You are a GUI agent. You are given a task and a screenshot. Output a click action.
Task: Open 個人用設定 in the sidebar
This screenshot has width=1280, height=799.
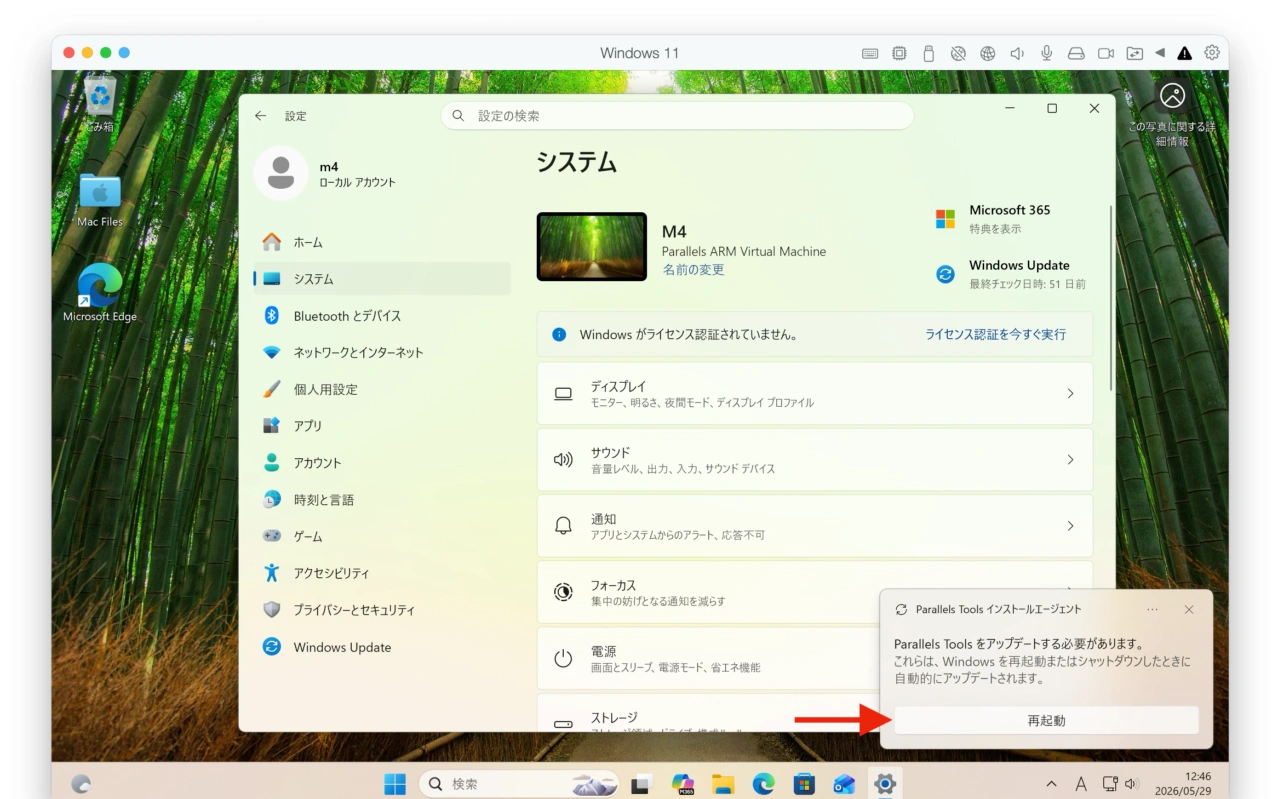tap(382, 389)
